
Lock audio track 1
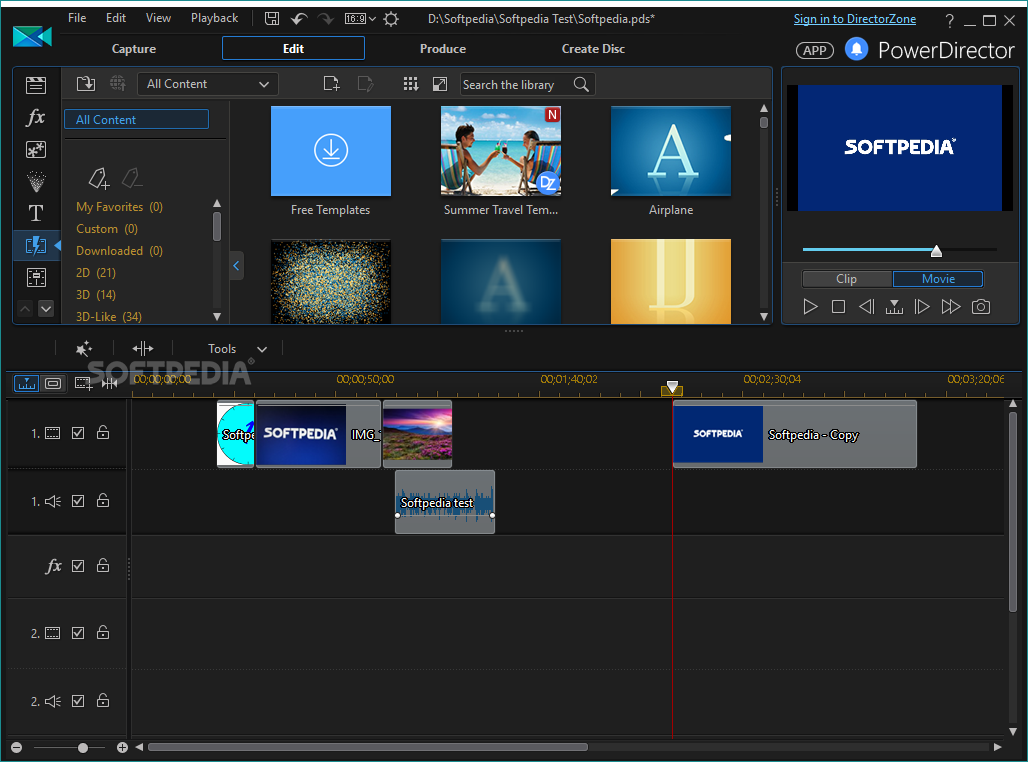point(103,500)
